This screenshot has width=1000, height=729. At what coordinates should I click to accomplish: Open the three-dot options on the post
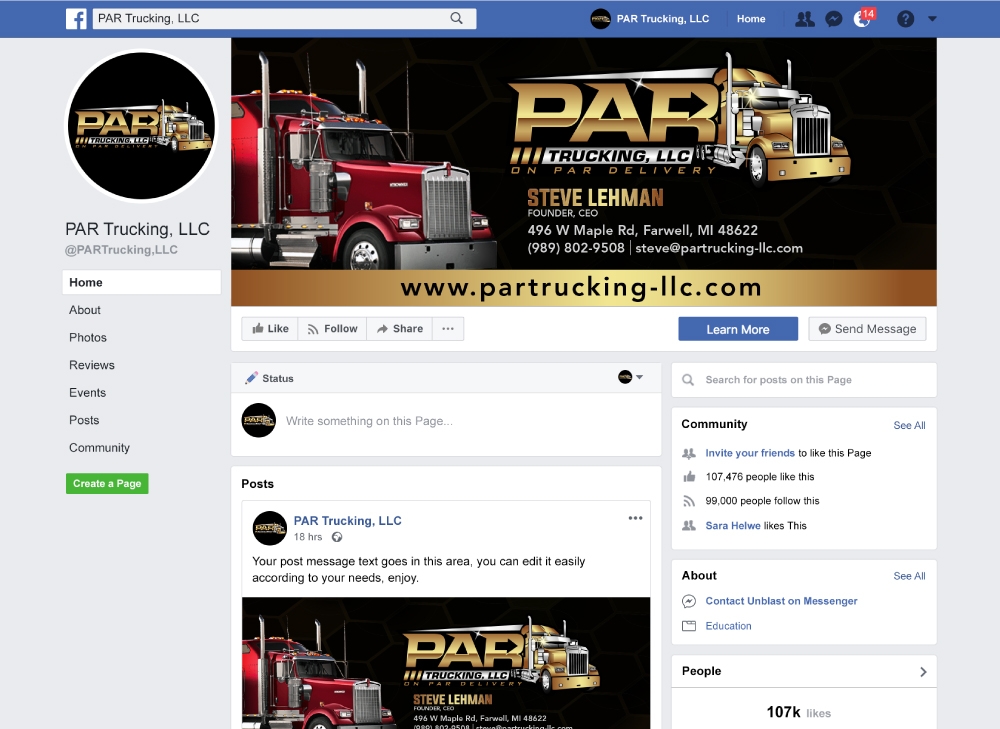pyautogui.click(x=635, y=518)
